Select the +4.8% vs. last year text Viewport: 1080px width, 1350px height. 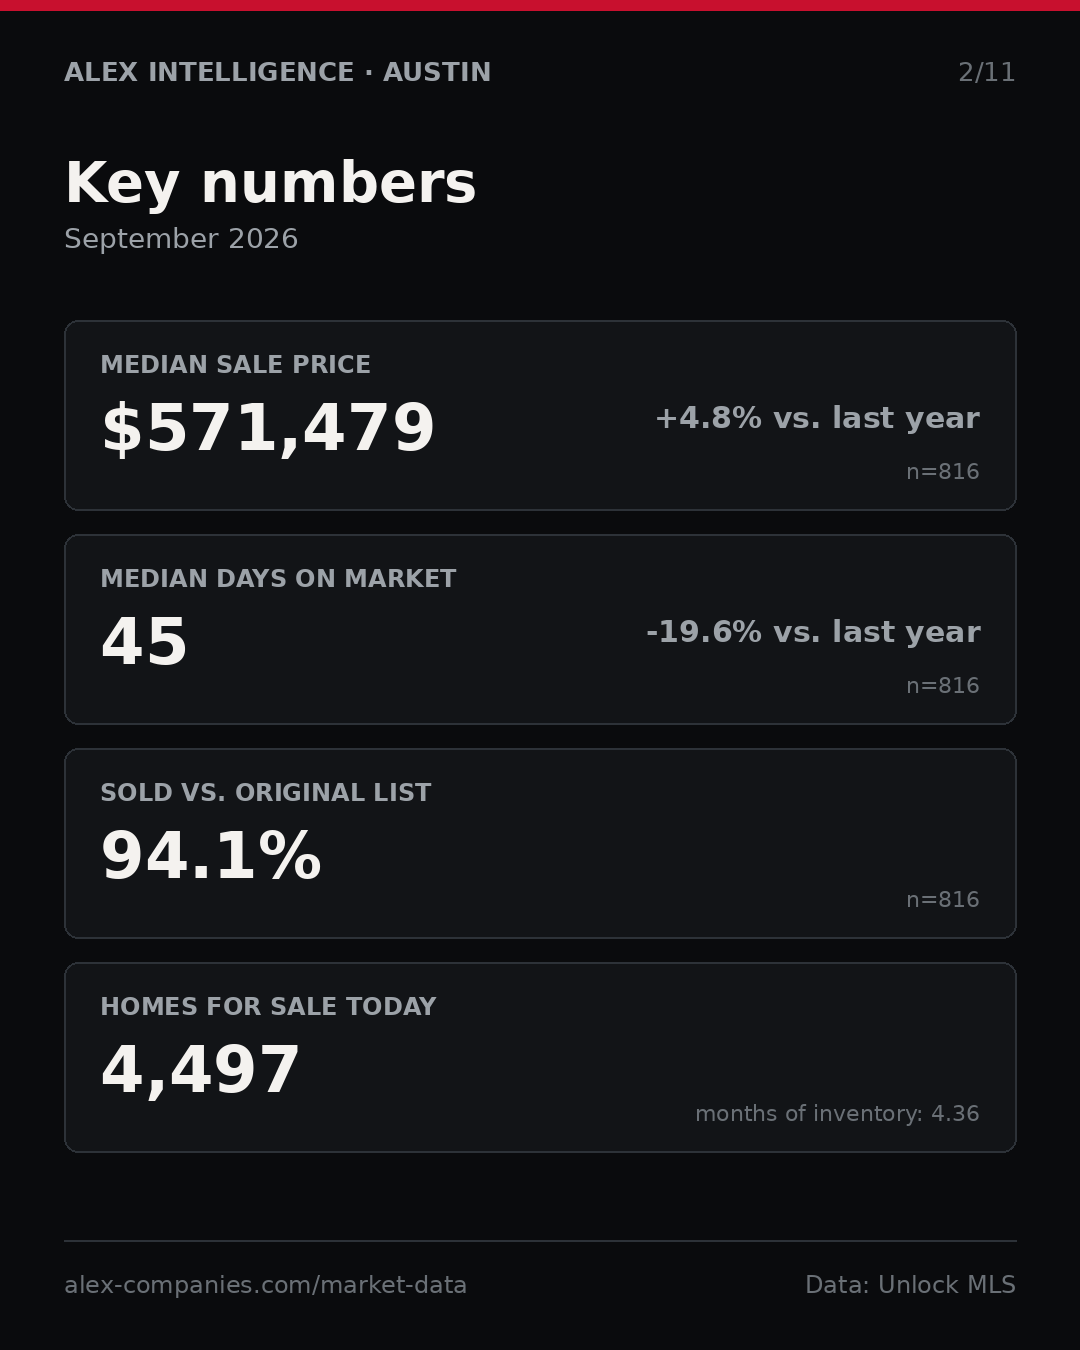[817, 418]
